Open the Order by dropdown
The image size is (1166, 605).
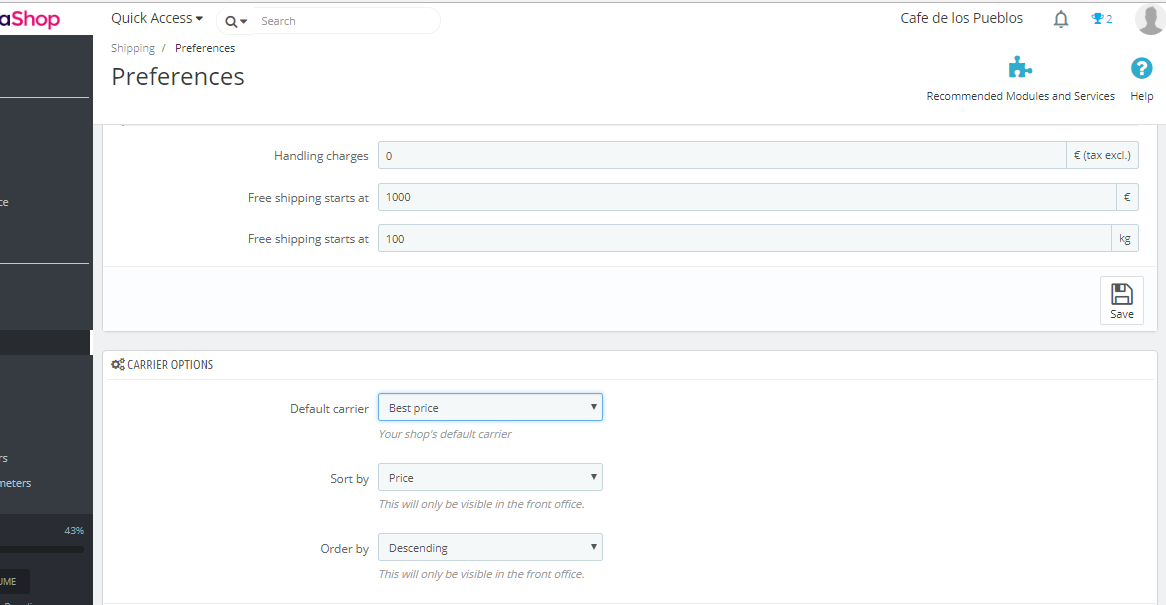pyautogui.click(x=490, y=548)
